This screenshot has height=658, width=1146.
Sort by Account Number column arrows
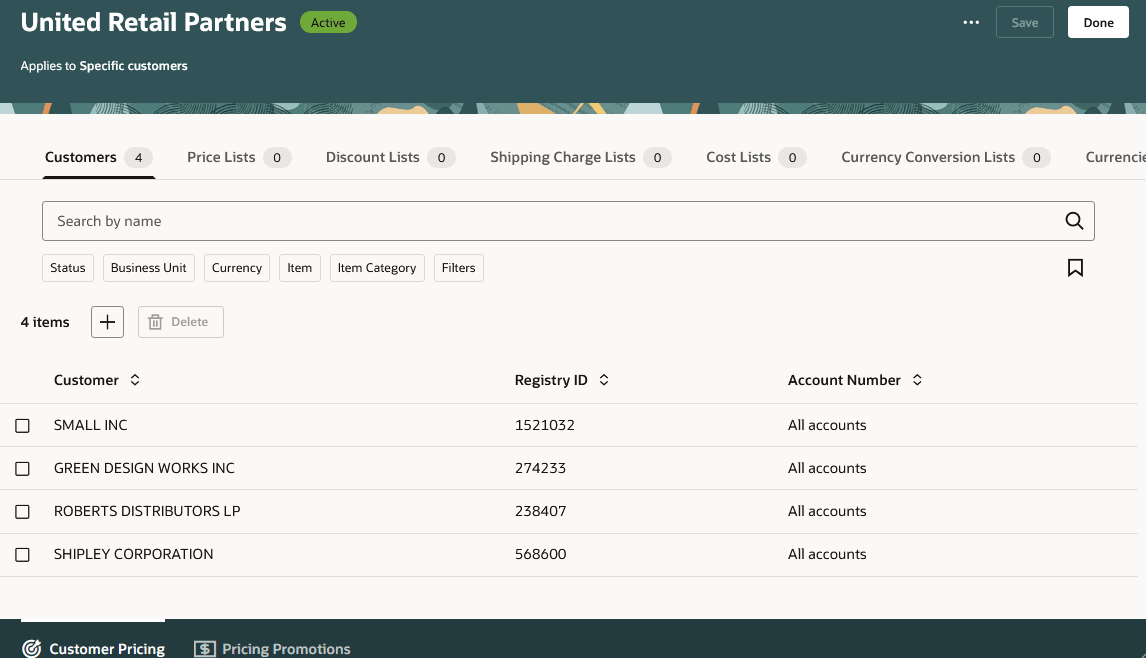pos(917,379)
